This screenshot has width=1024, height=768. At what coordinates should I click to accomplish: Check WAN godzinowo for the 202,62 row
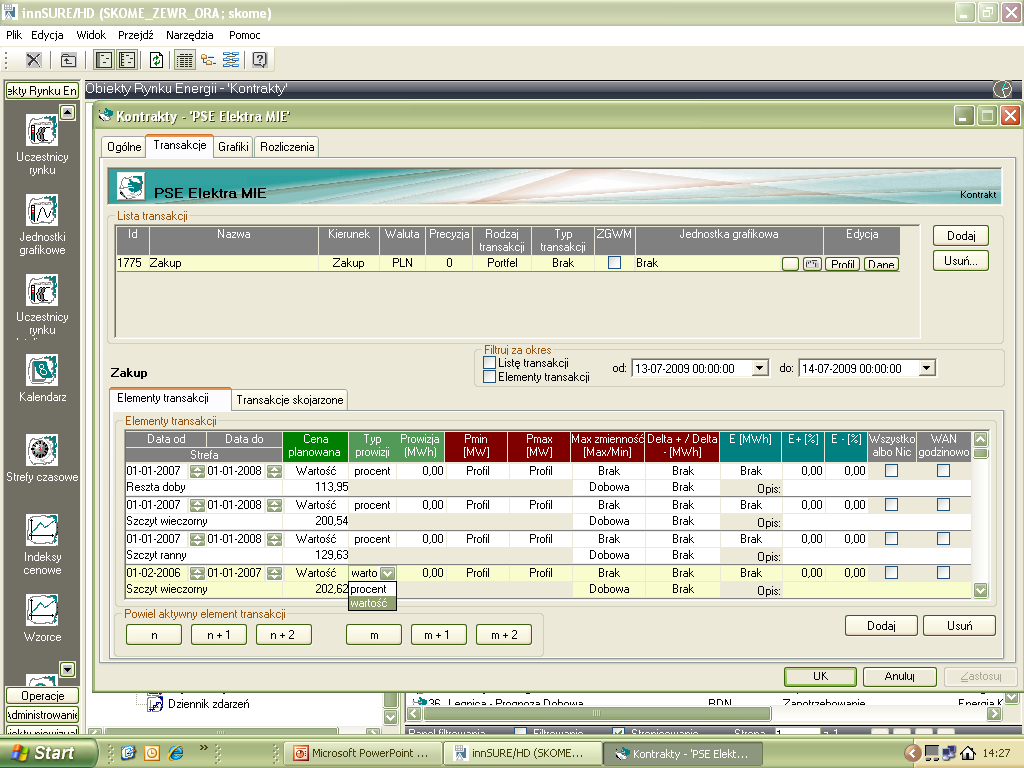pyautogui.click(x=944, y=572)
